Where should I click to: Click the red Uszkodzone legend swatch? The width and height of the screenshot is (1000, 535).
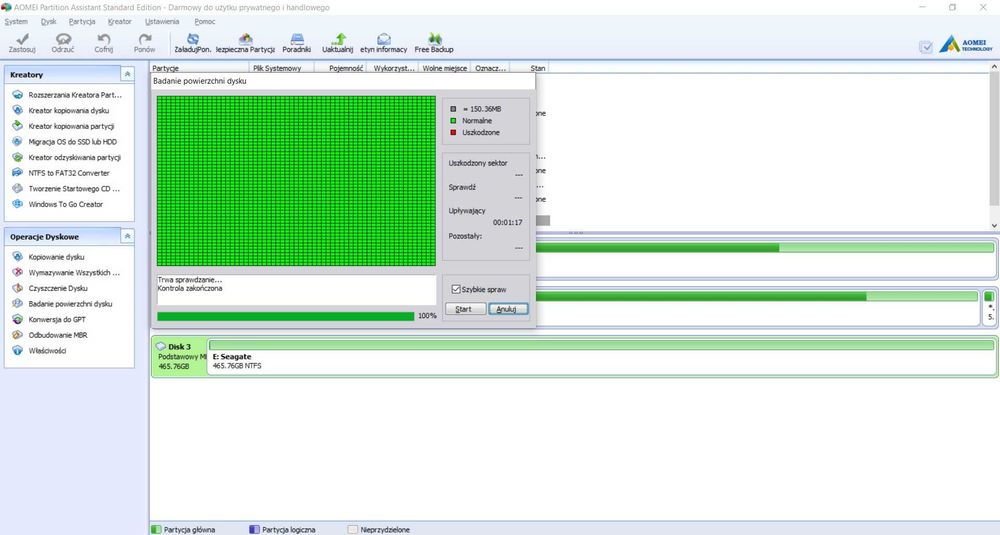point(453,133)
